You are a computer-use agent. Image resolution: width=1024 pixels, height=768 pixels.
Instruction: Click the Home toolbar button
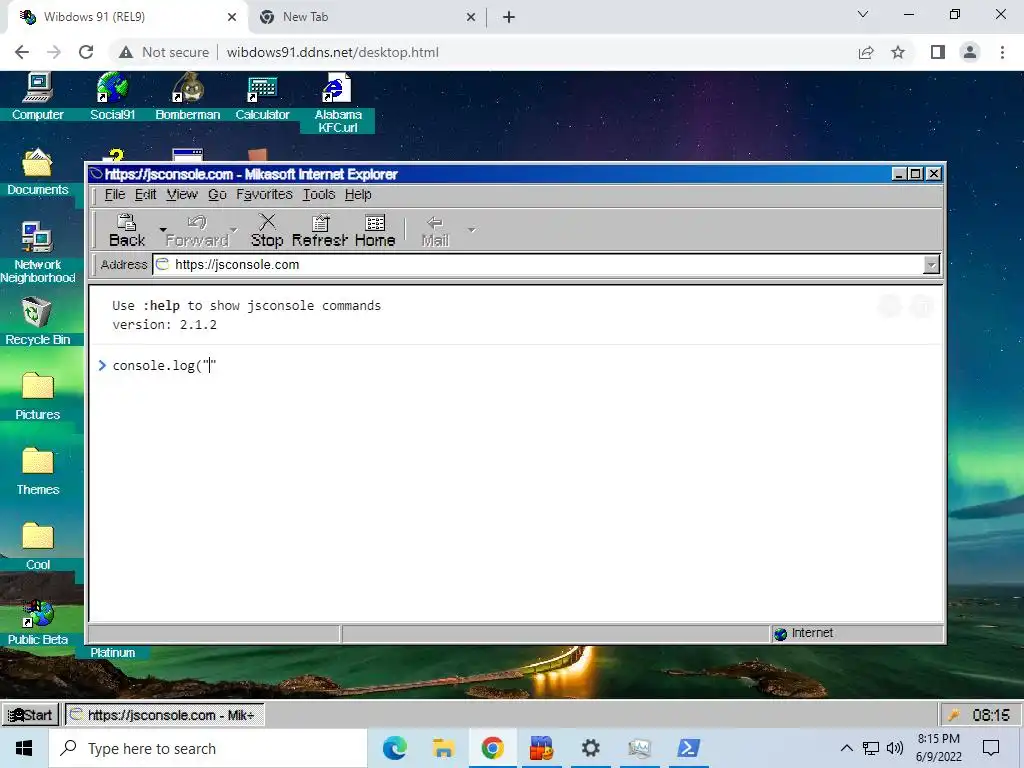pyautogui.click(x=375, y=231)
